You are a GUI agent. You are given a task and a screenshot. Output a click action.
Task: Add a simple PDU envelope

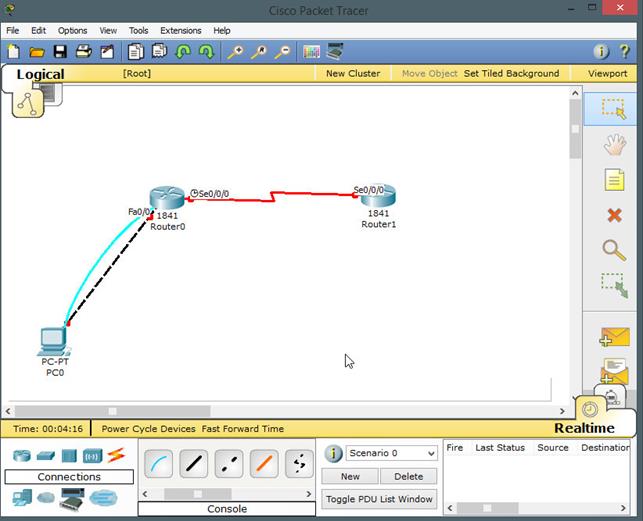[x=614, y=337]
